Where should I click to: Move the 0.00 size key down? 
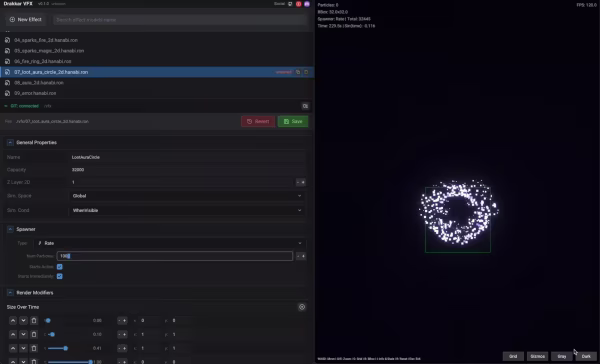[x=23, y=321]
